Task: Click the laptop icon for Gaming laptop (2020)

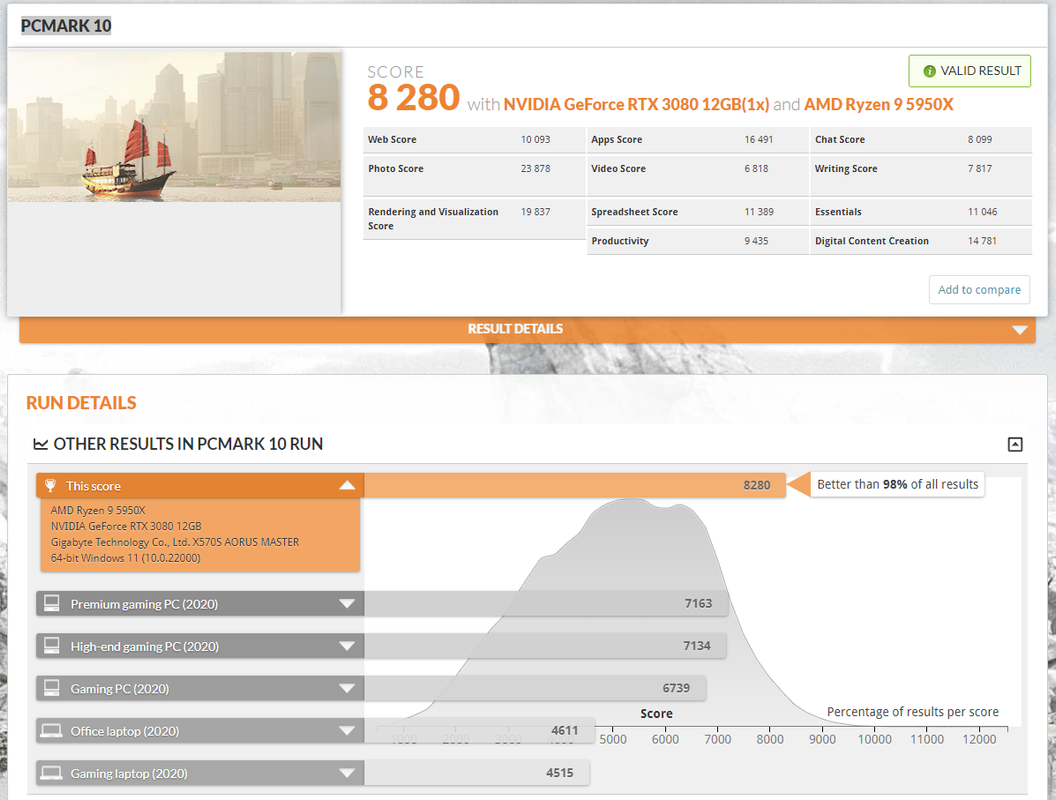Action: [x=51, y=773]
